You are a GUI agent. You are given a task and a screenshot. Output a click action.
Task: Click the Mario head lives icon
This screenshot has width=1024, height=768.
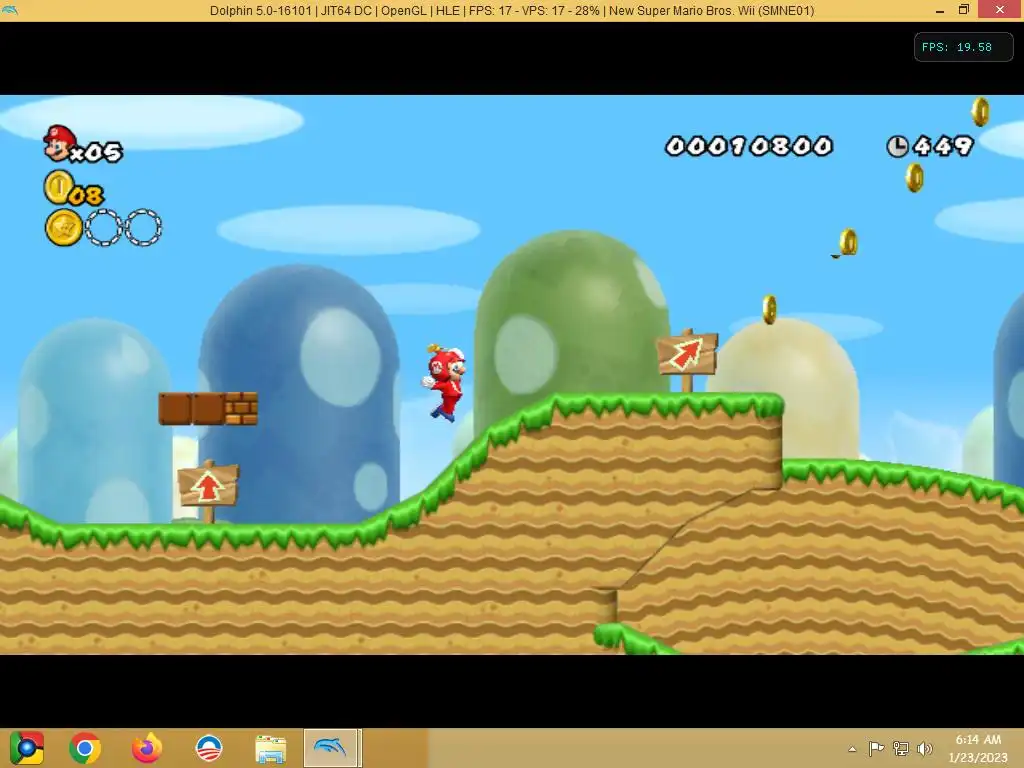tap(58, 143)
